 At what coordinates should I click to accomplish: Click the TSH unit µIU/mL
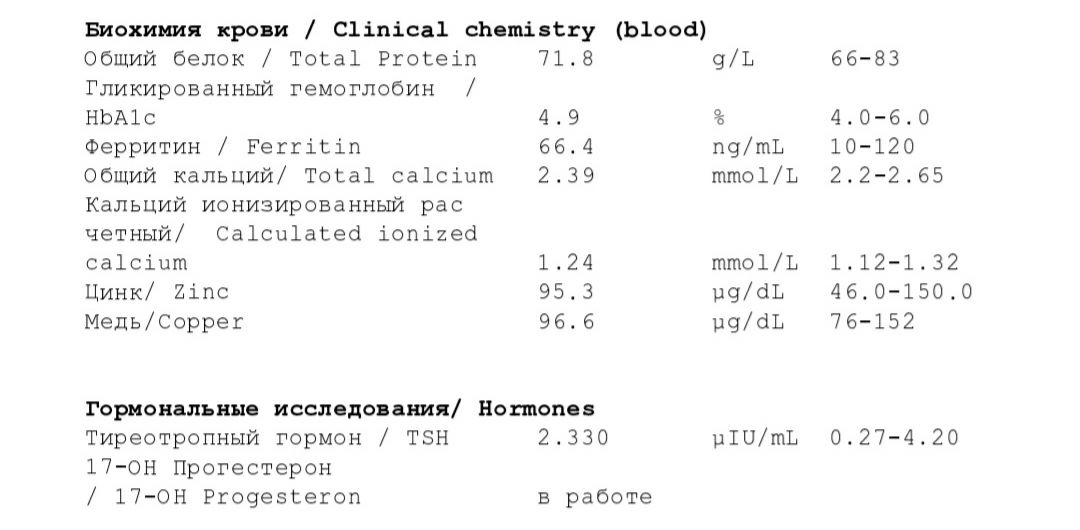pyautogui.click(x=755, y=438)
